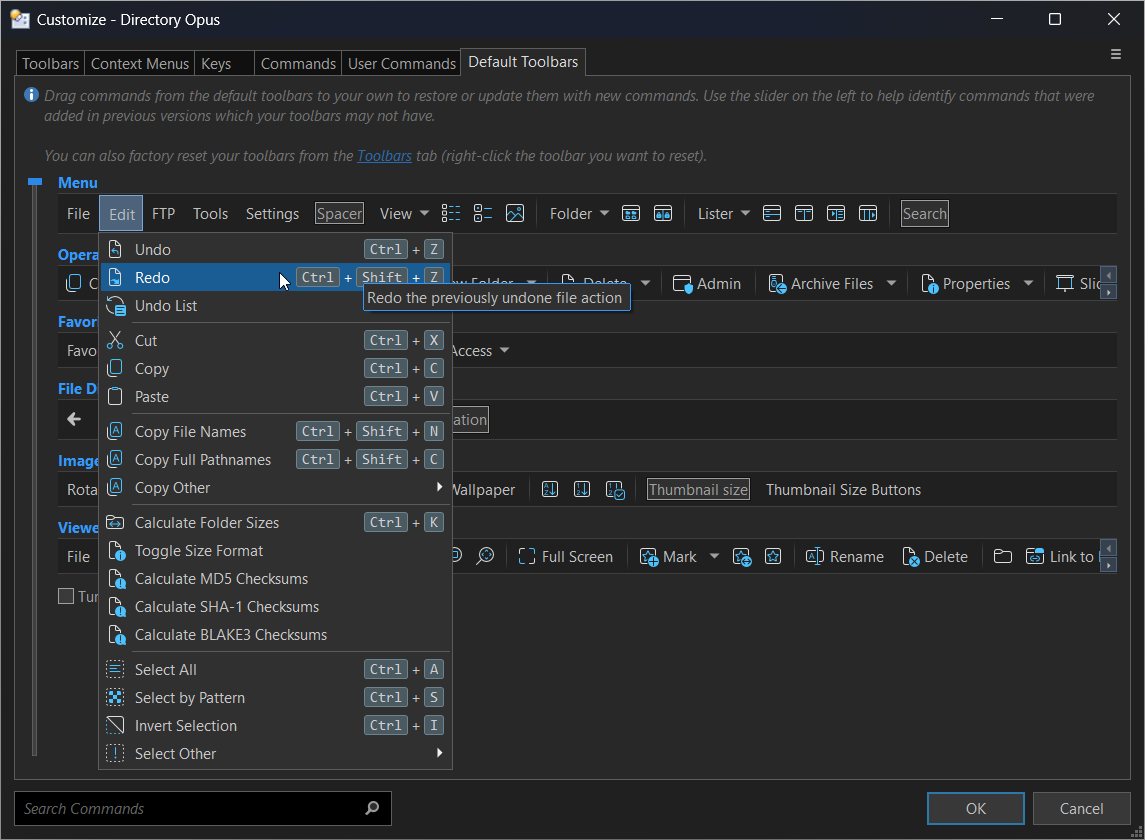The width and height of the screenshot is (1145, 840).
Task: Choose Select All in the Edit menu
Action: [275, 670]
